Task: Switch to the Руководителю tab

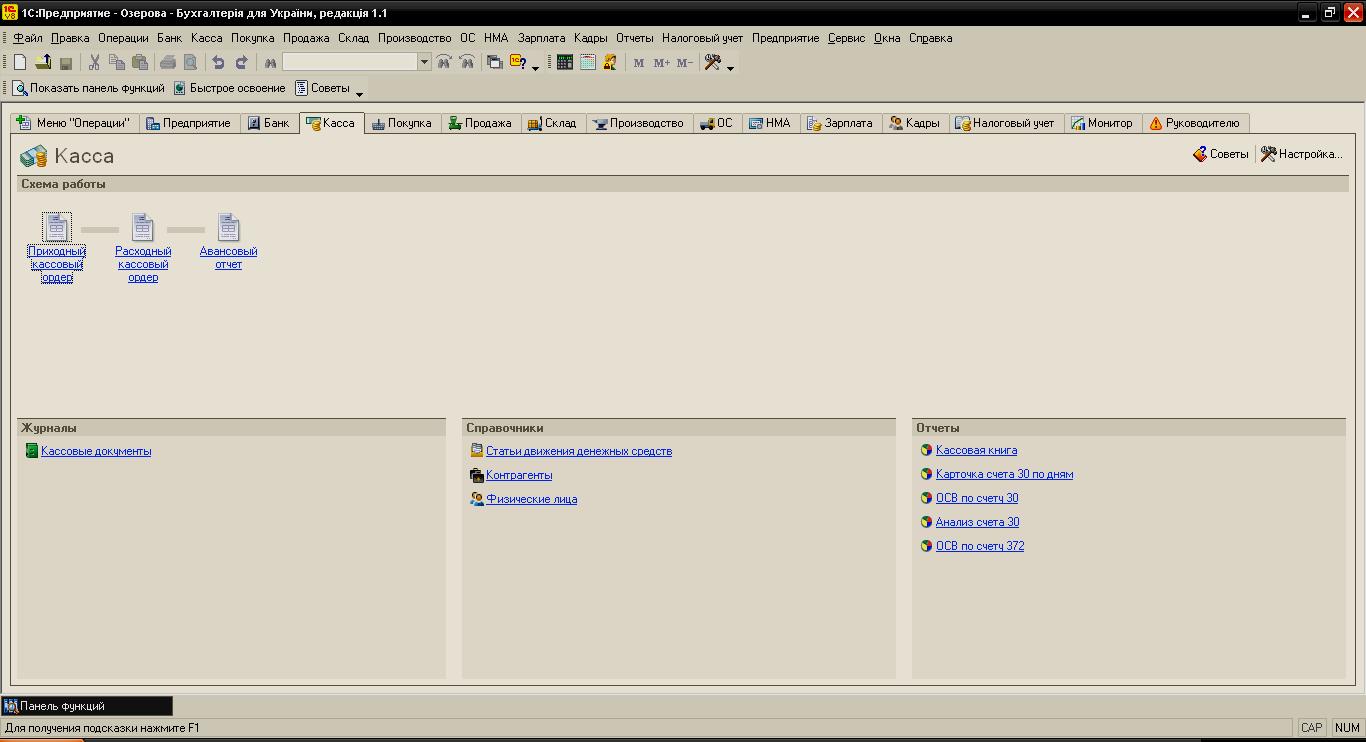Action: pyautogui.click(x=1194, y=123)
